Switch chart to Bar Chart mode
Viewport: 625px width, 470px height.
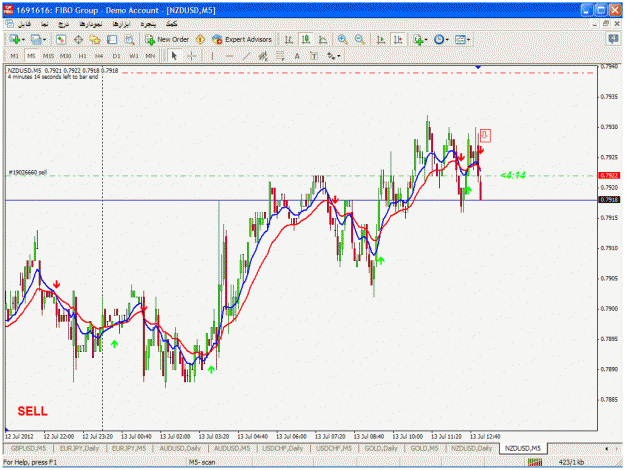point(289,39)
